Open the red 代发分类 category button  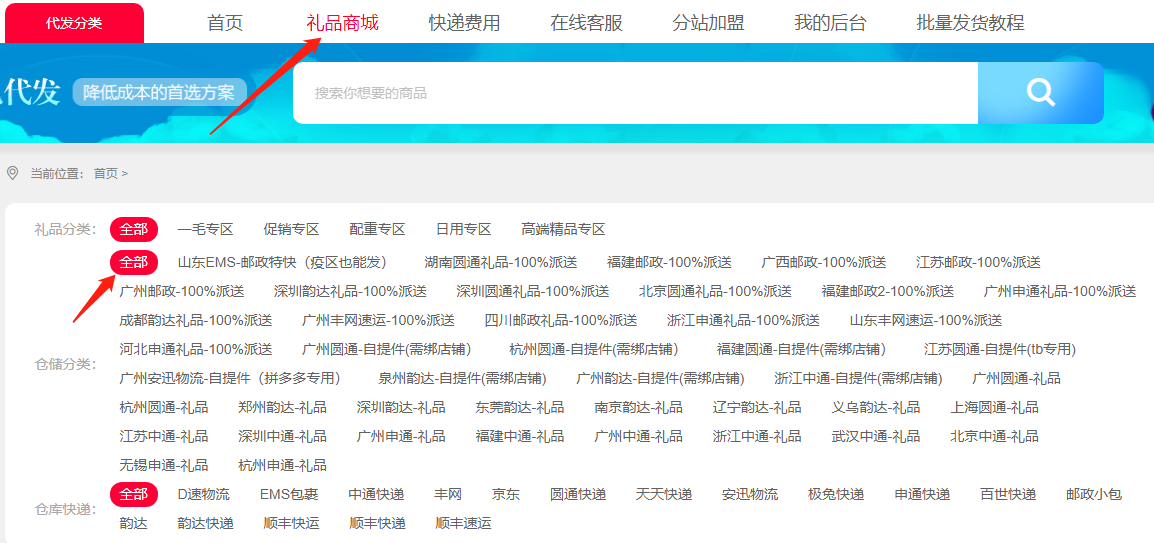pos(74,23)
